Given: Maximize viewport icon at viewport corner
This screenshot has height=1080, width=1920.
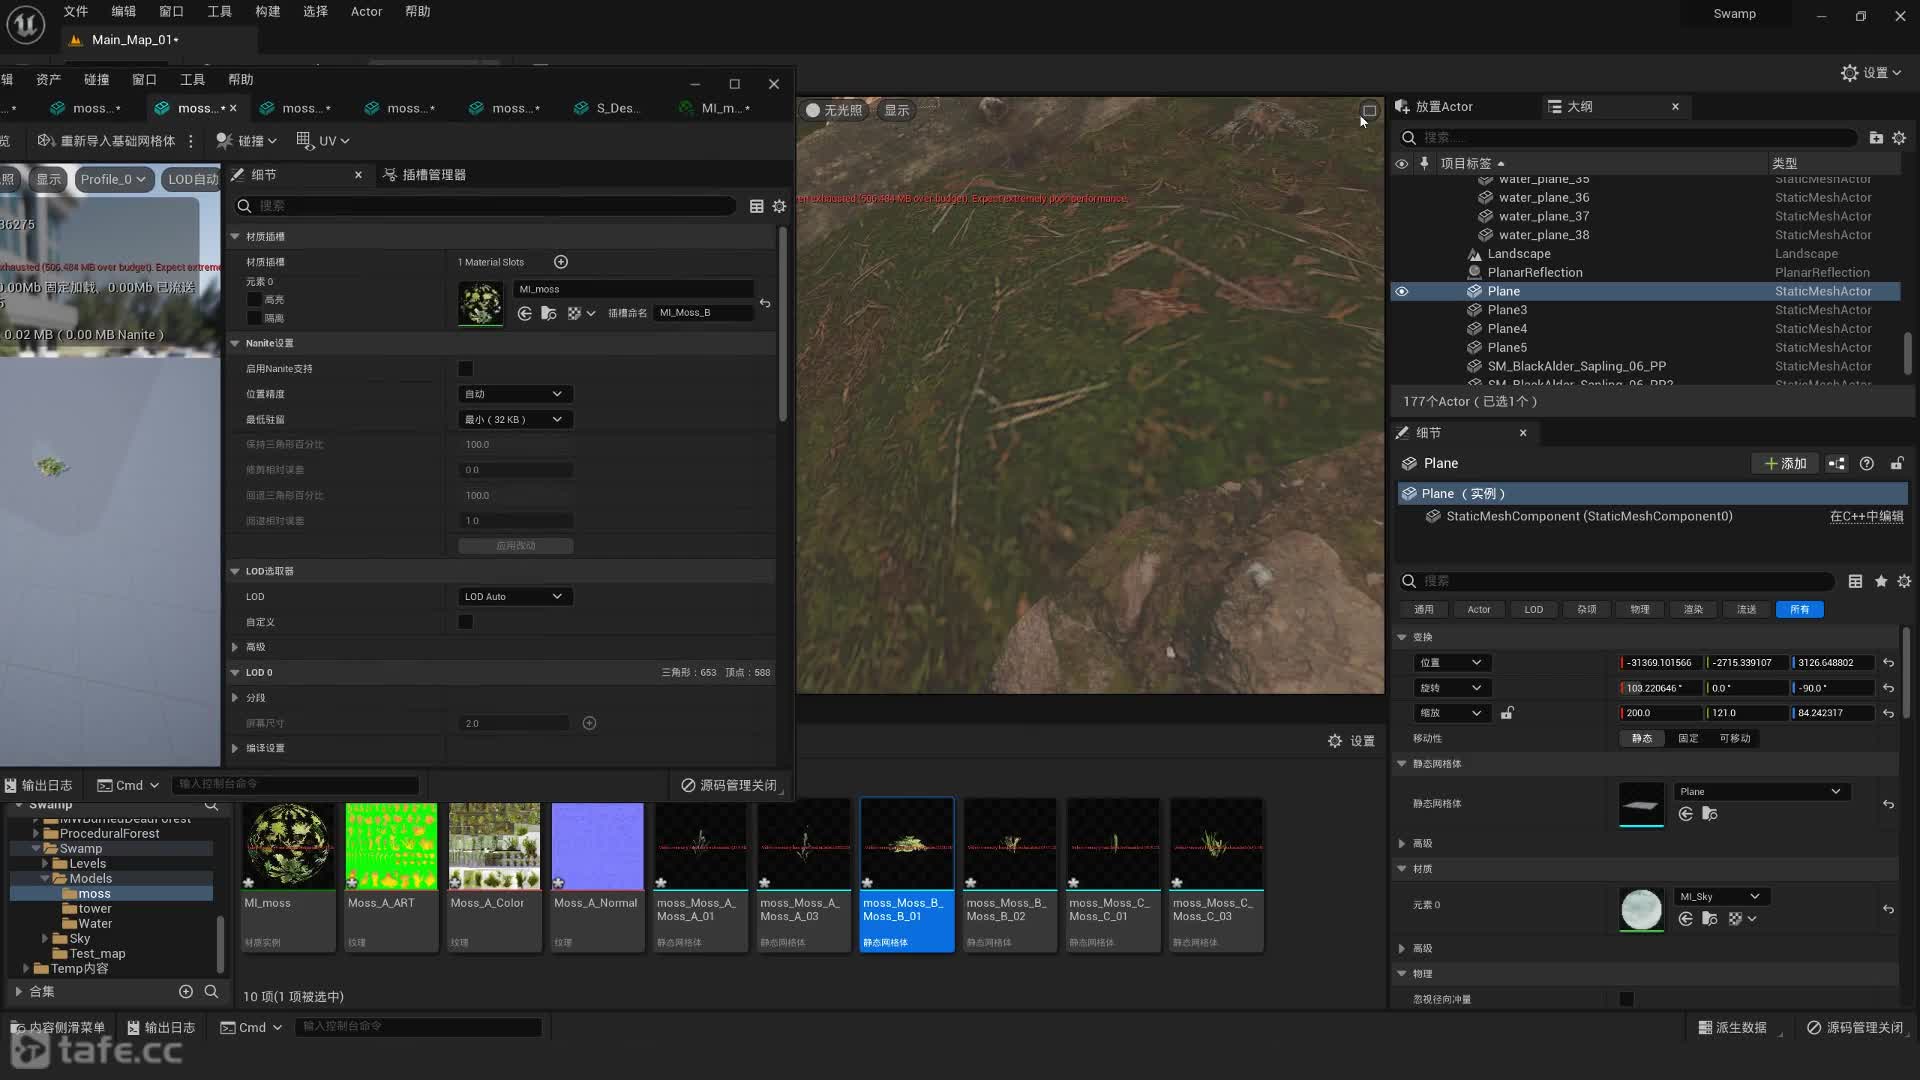Looking at the screenshot, I should pyautogui.click(x=1369, y=111).
